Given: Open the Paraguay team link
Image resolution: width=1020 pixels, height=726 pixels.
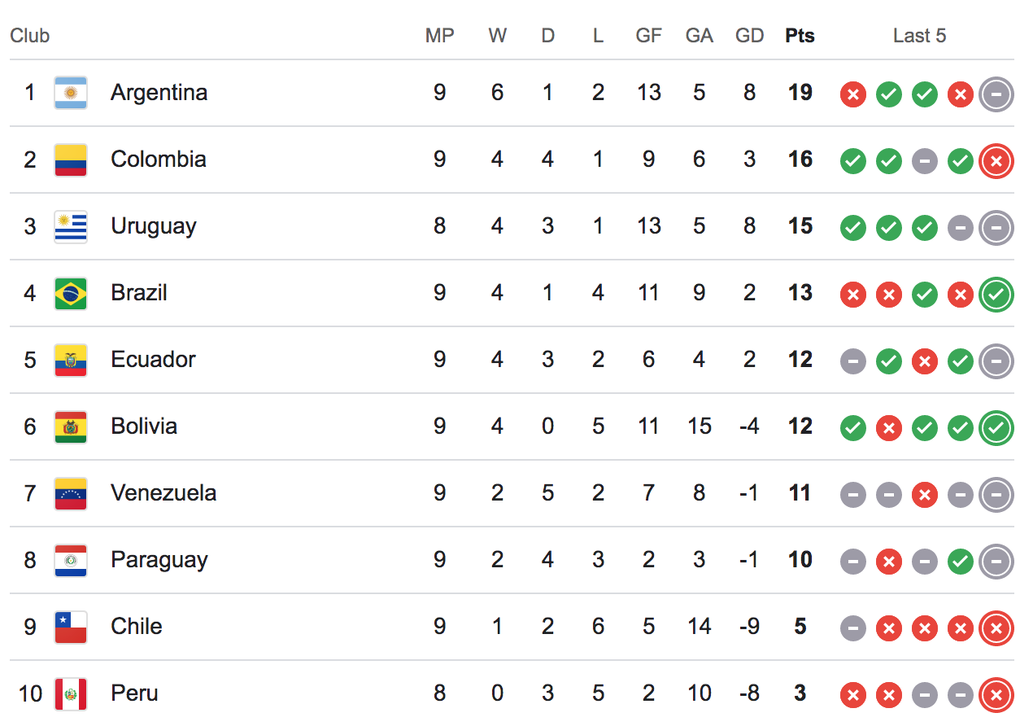Looking at the screenshot, I should coord(159,560).
